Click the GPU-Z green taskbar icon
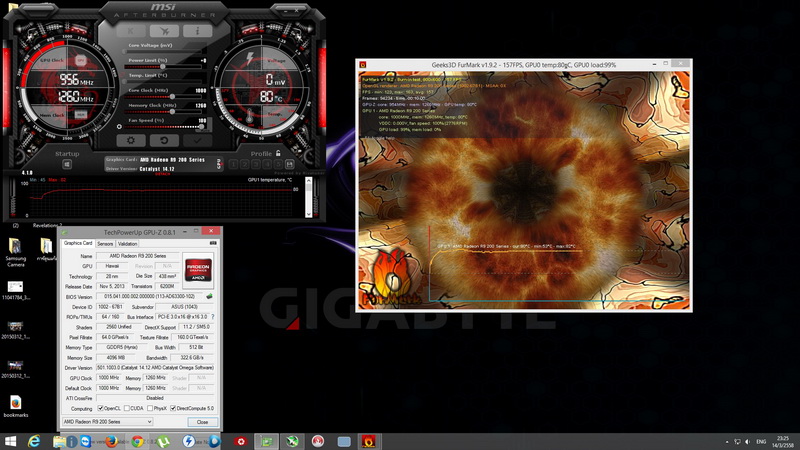The image size is (800, 450). [x=266, y=441]
